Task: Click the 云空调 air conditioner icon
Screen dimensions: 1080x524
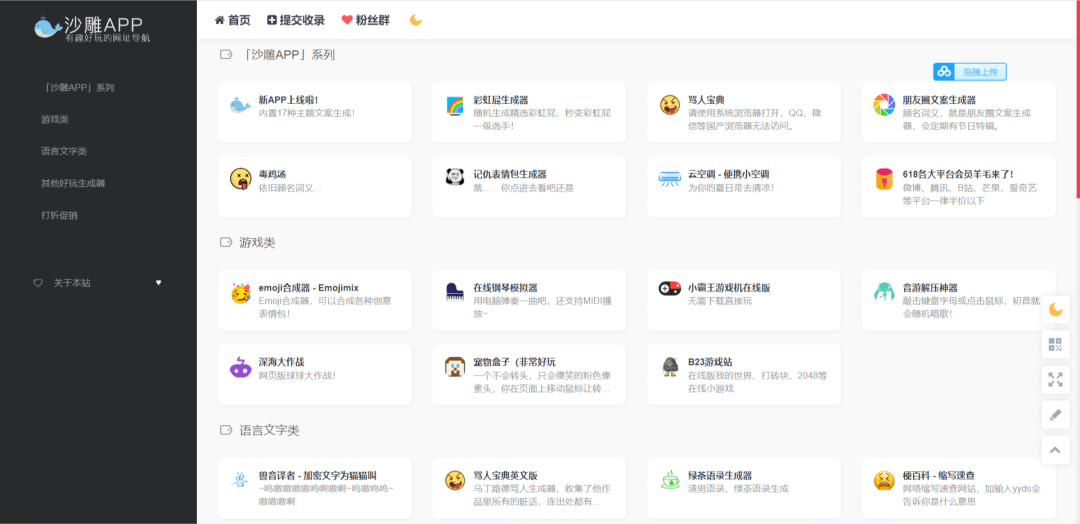Action: pos(669,179)
